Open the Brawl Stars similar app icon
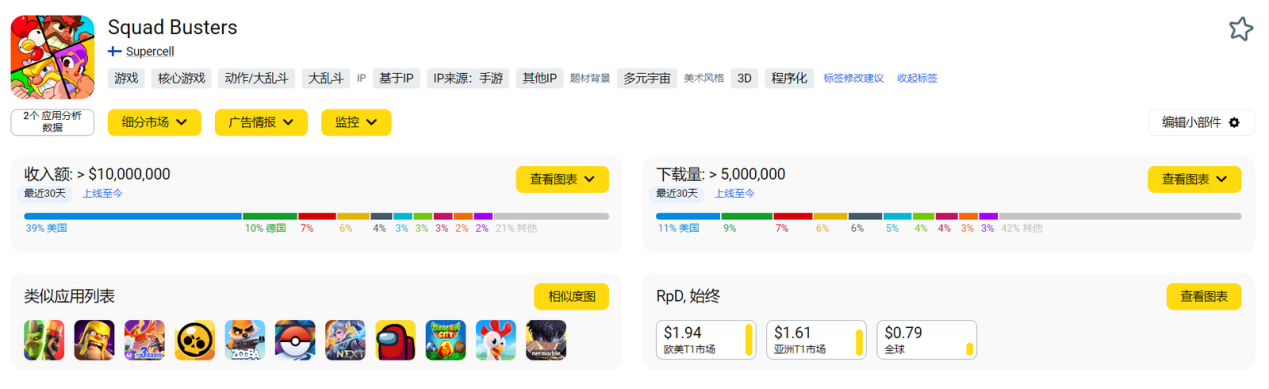Screen dimensions: 1269x389 pyautogui.click(x=194, y=340)
